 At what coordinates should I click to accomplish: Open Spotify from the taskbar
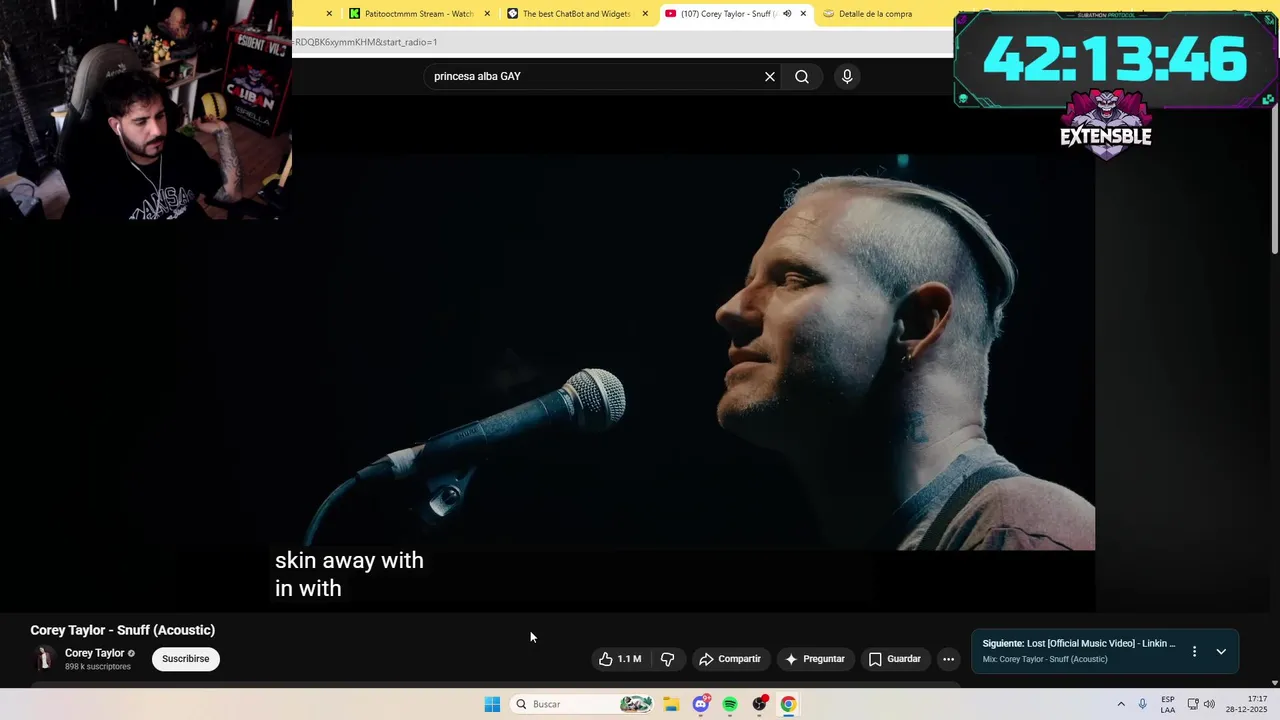(730, 704)
